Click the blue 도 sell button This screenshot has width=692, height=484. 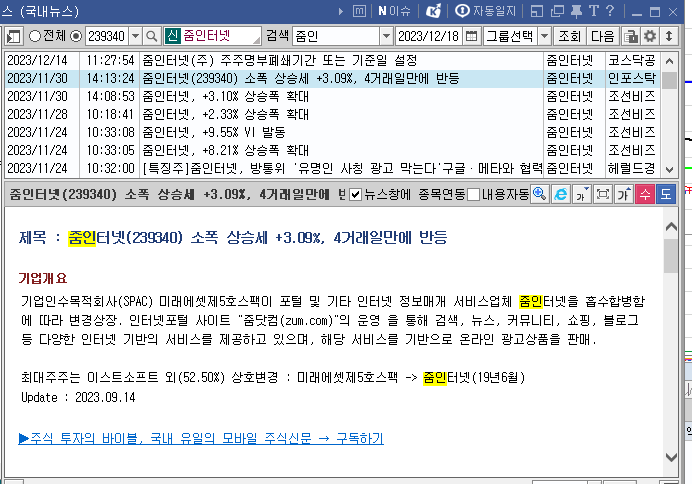point(666,194)
